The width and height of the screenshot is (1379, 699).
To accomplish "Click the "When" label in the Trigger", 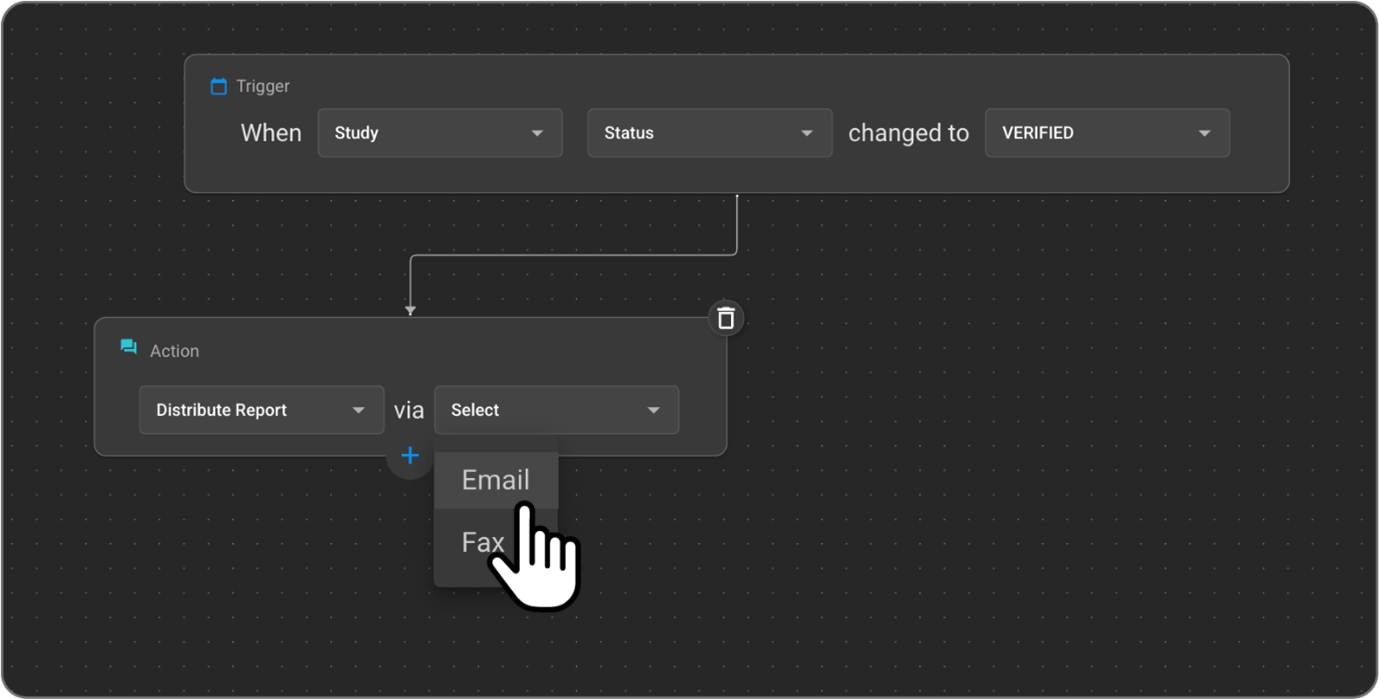I will coord(271,133).
